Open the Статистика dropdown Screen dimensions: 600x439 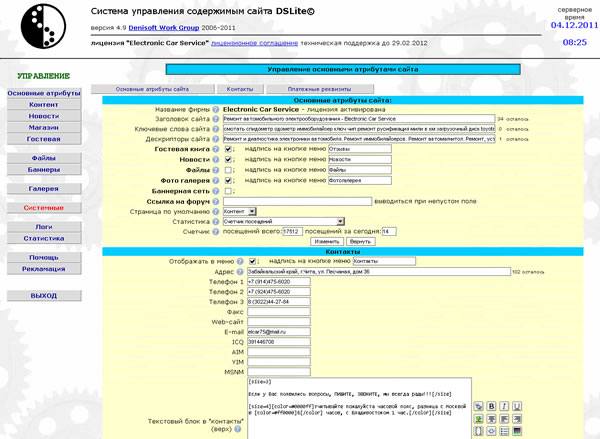tap(284, 221)
